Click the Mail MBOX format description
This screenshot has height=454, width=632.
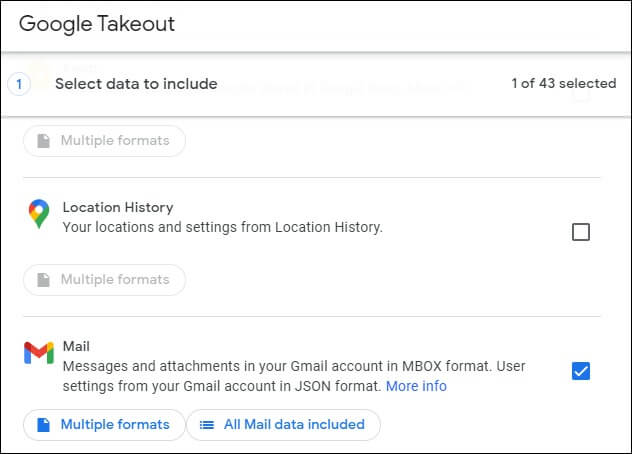tap(294, 376)
